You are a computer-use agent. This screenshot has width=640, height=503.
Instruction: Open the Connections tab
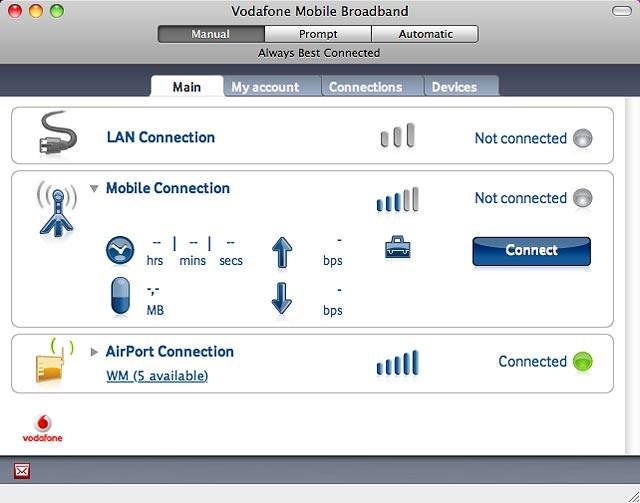(x=373, y=87)
